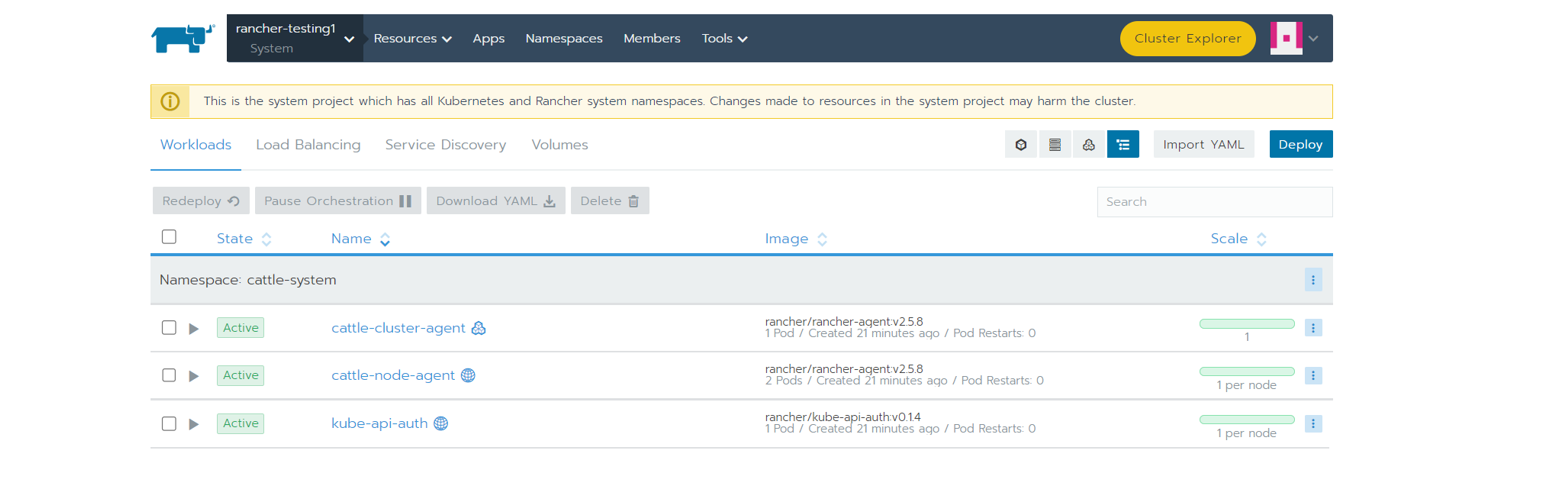Click the Download YAML button
This screenshot has height=496, width=1553.
tap(496, 201)
